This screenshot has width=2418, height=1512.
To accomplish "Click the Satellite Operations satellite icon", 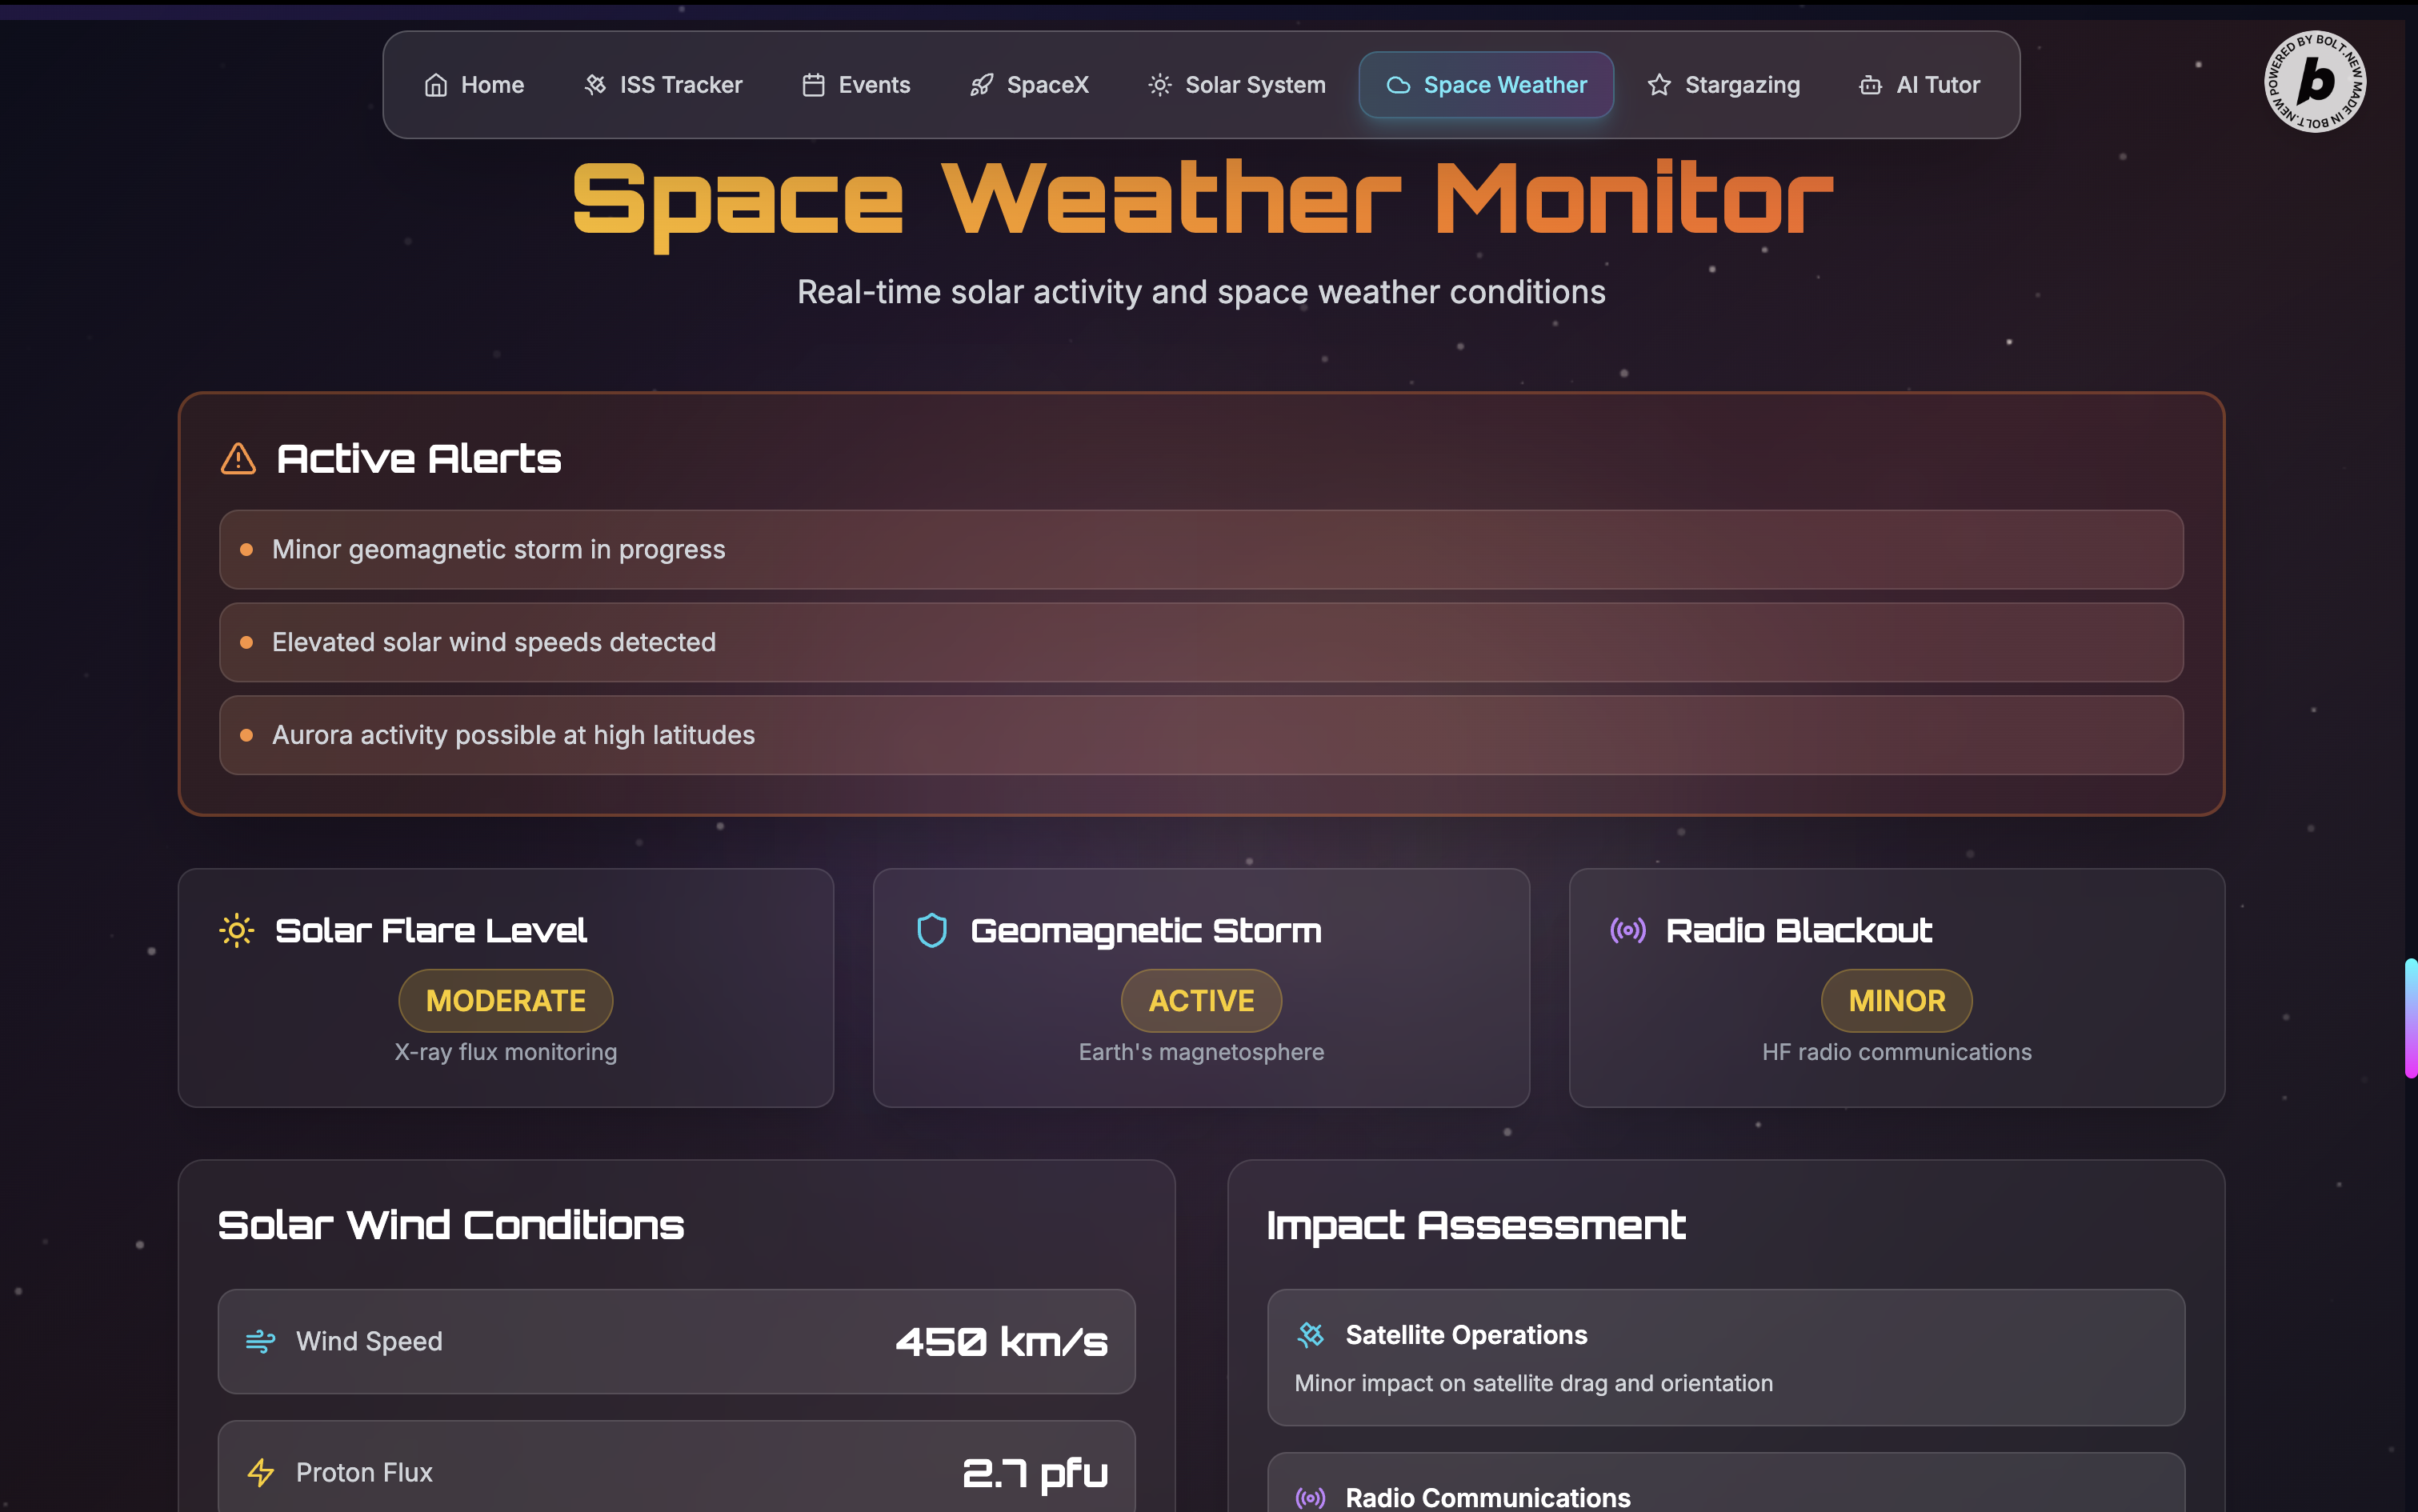I will (1310, 1335).
